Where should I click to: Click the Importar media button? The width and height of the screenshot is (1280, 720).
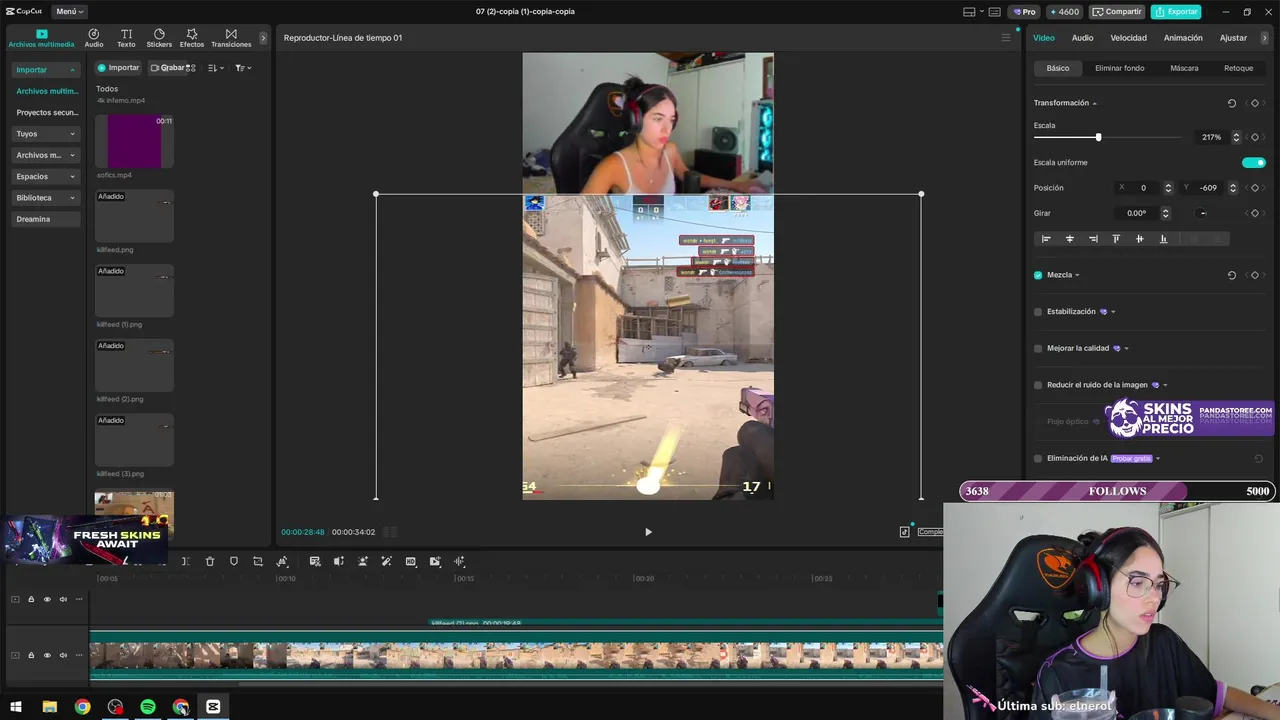tap(118, 68)
